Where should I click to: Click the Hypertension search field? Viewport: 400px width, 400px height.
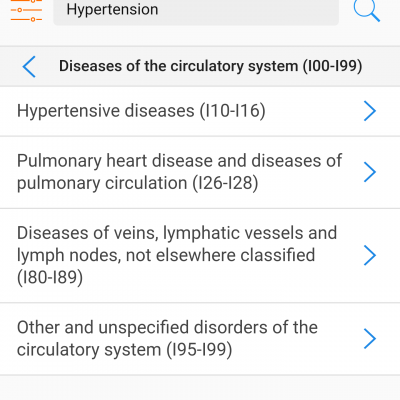[x=196, y=11]
